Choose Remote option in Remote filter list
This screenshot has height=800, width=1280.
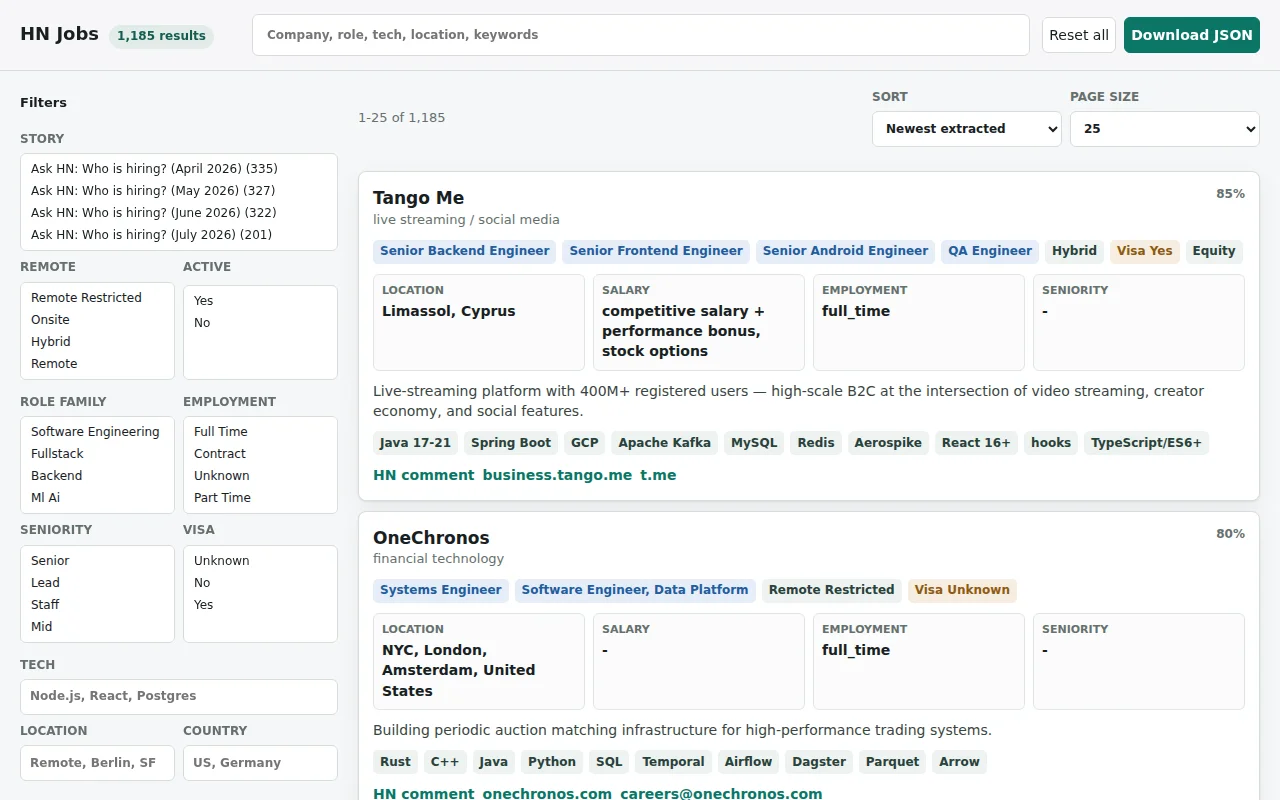(97, 364)
